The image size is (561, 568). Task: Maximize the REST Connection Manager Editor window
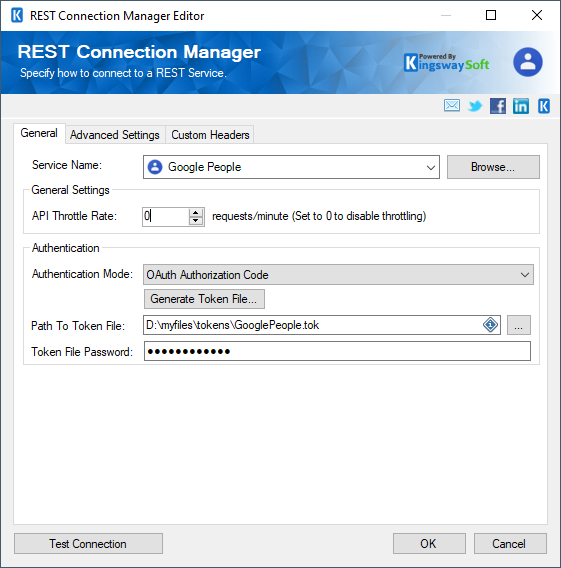491,15
